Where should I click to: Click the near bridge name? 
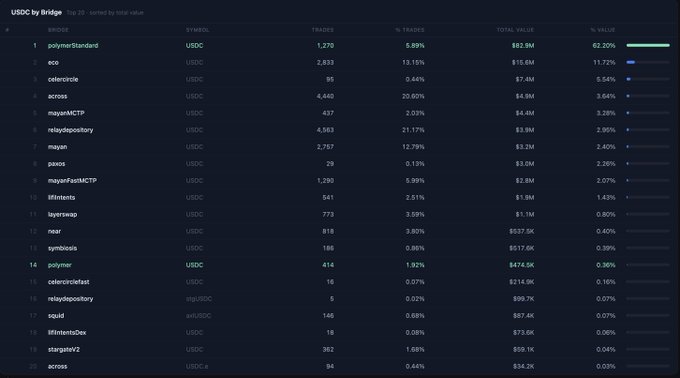click(54, 231)
